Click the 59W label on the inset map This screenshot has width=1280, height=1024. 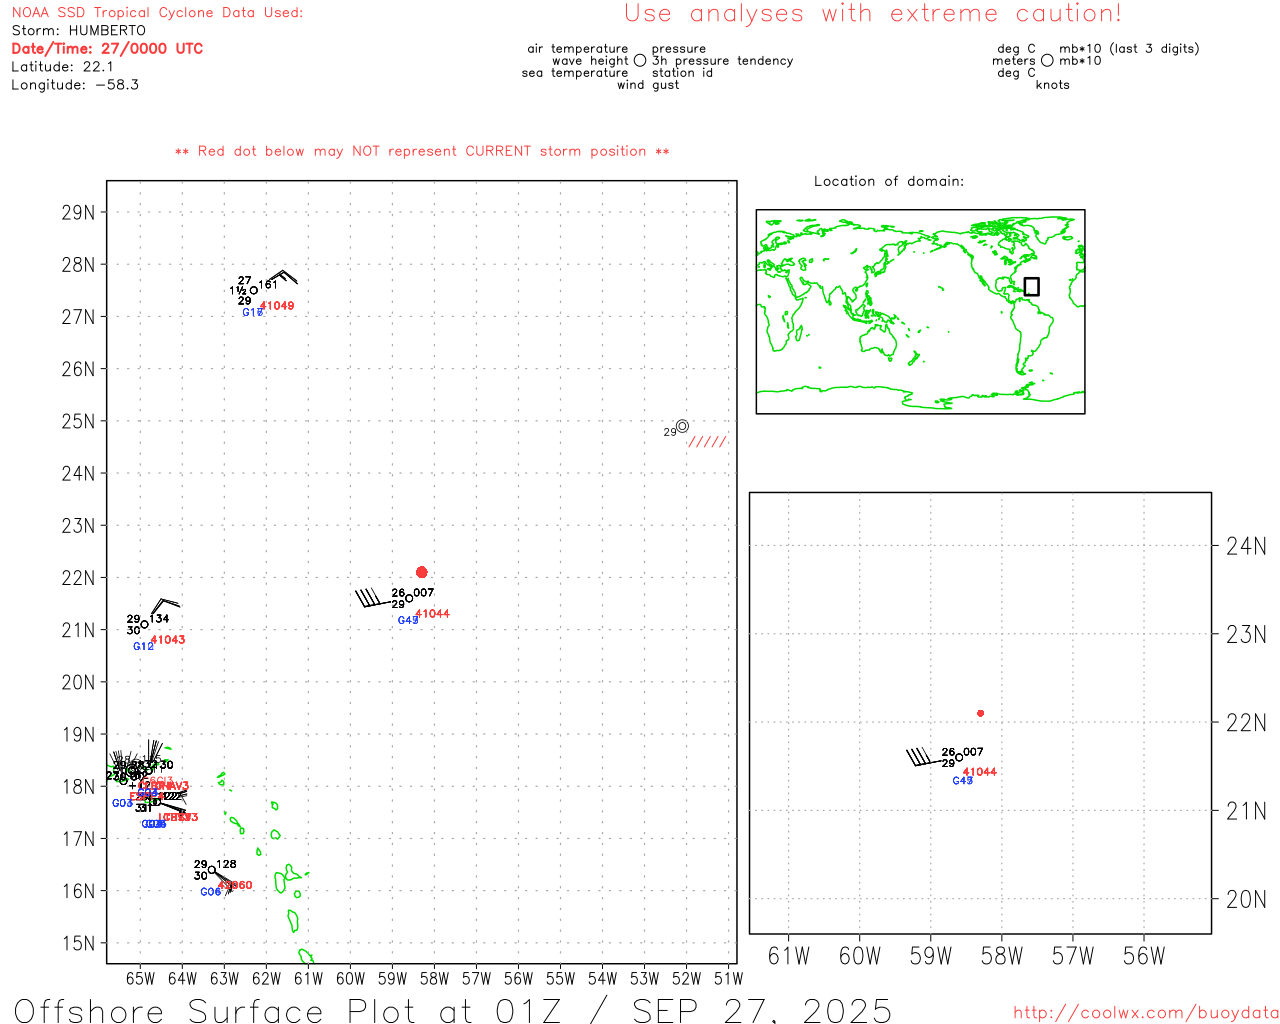[931, 957]
